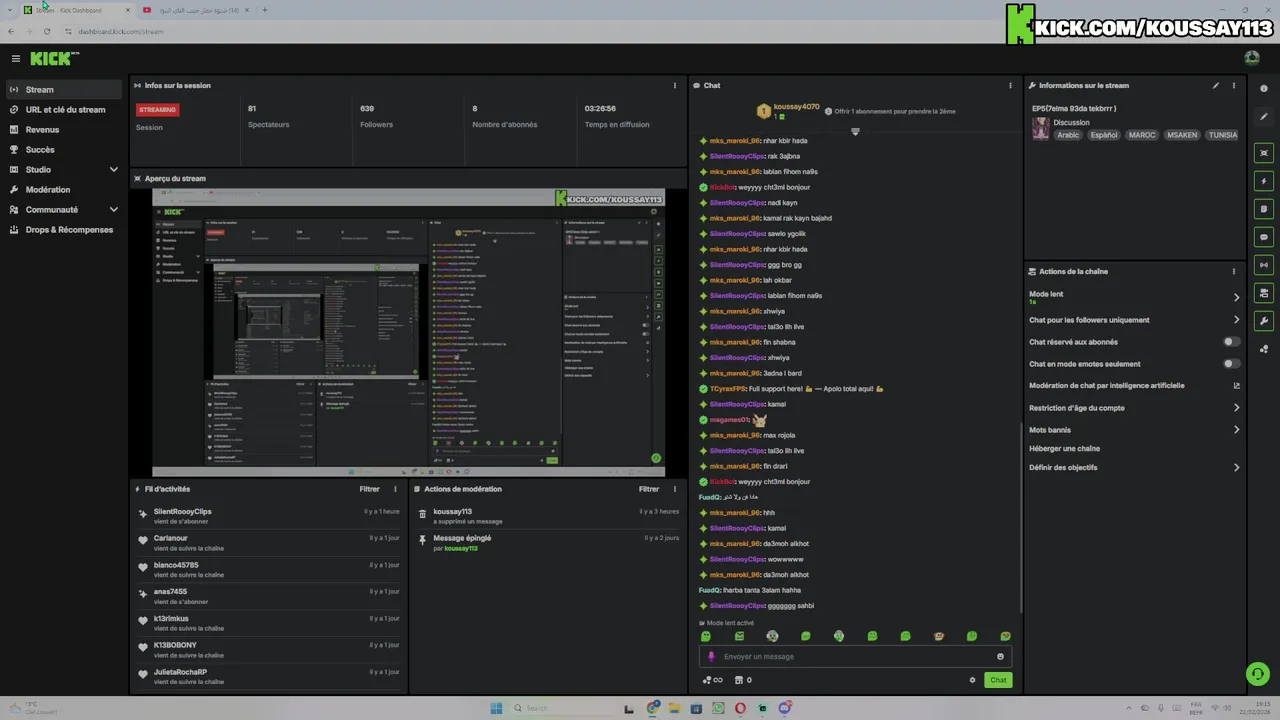1280x720 pixels.
Task: Toggle the broadcast signal widget icon in right toolbar
Action: click(1264, 265)
